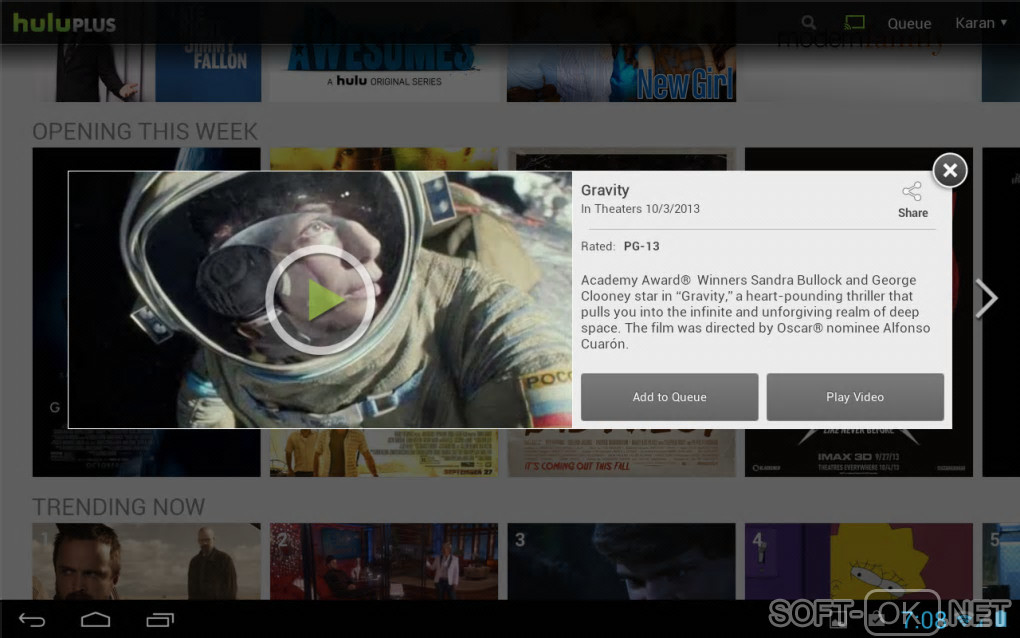This screenshot has width=1020, height=638.
Task: Click the Play Video button
Action: pyautogui.click(x=855, y=397)
